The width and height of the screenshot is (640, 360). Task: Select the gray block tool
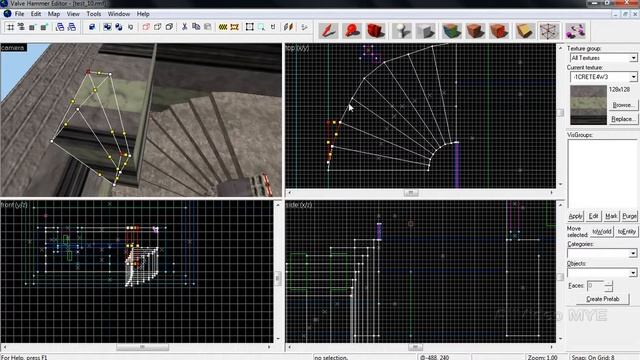[425, 31]
